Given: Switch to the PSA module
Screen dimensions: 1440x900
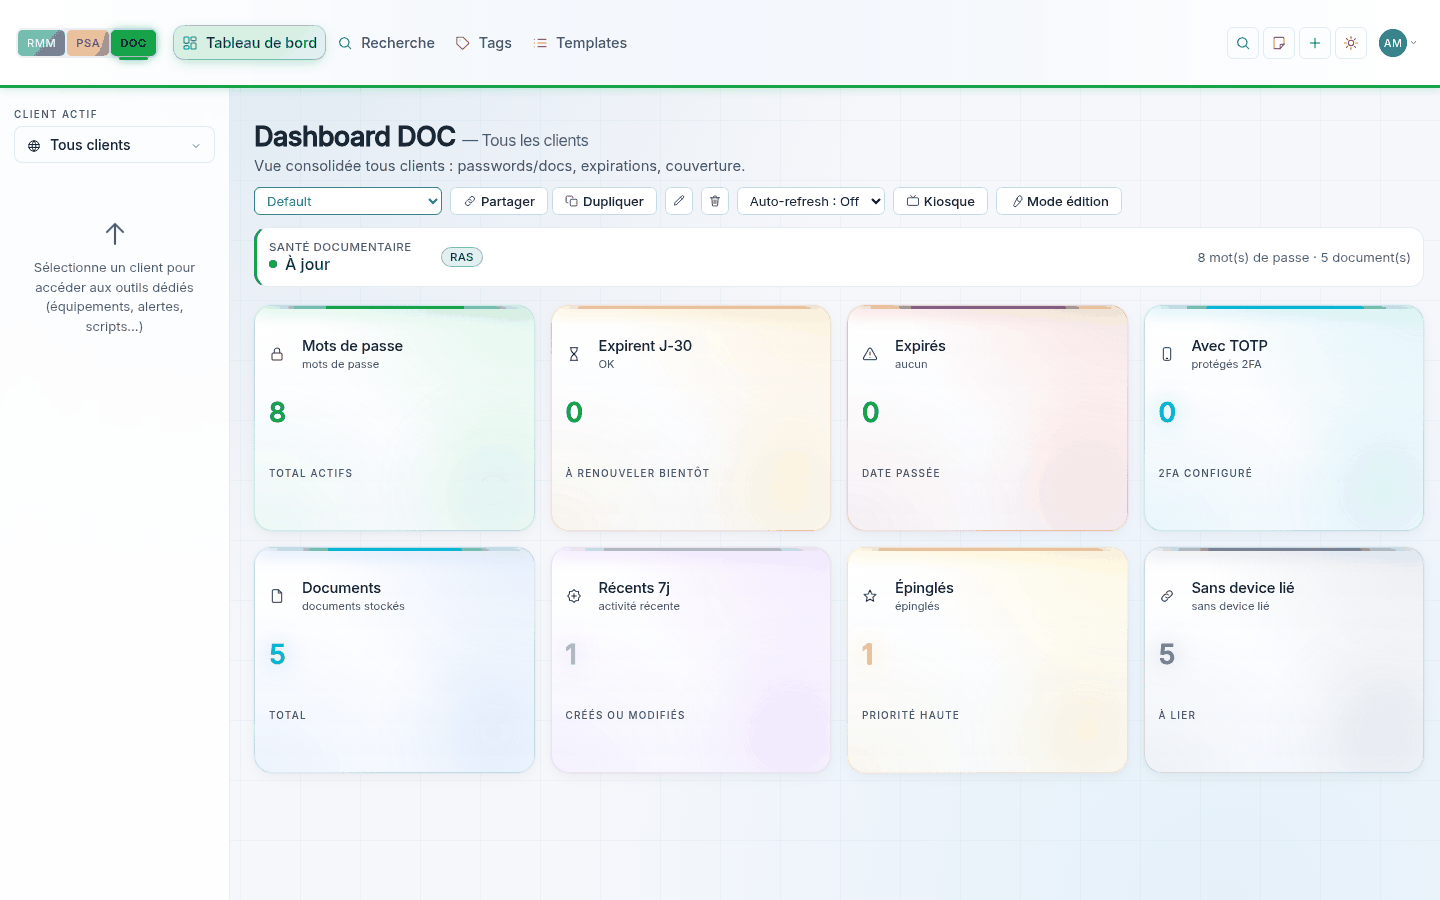Looking at the screenshot, I should 87,43.
